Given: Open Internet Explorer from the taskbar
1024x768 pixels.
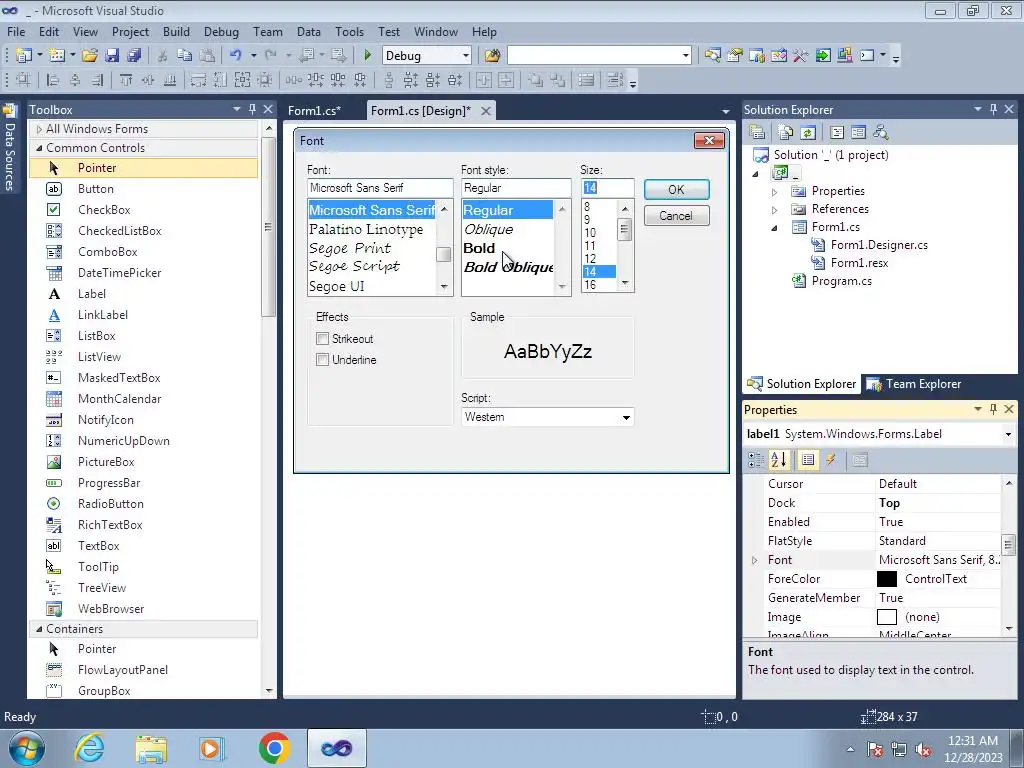Looking at the screenshot, I should click(x=89, y=748).
